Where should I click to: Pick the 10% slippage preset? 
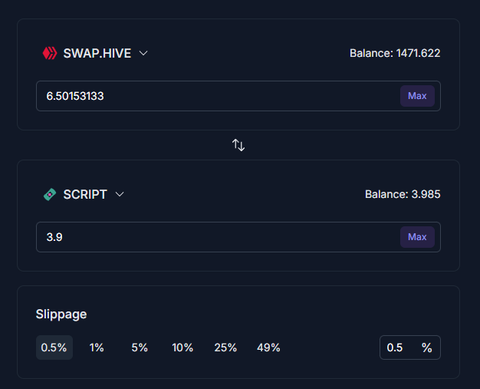183,347
